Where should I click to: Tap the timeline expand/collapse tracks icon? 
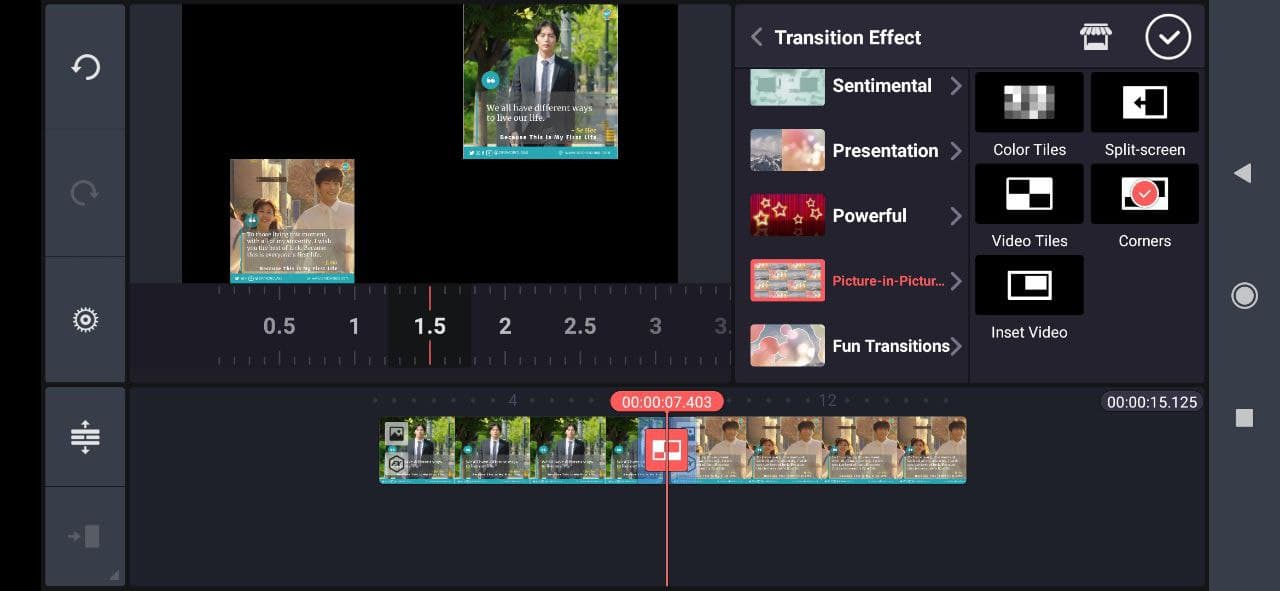pos(85,437)
